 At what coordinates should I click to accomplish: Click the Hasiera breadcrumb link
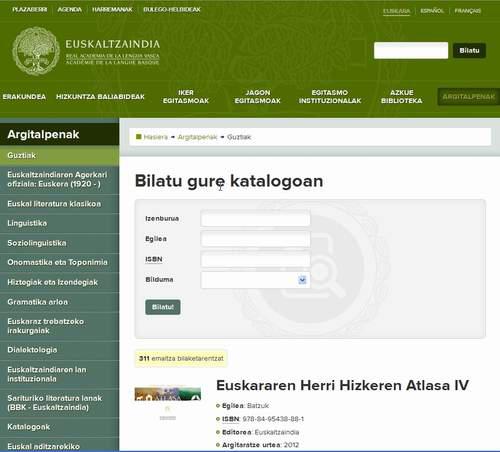pyautogui.click(x=156, y=137)
